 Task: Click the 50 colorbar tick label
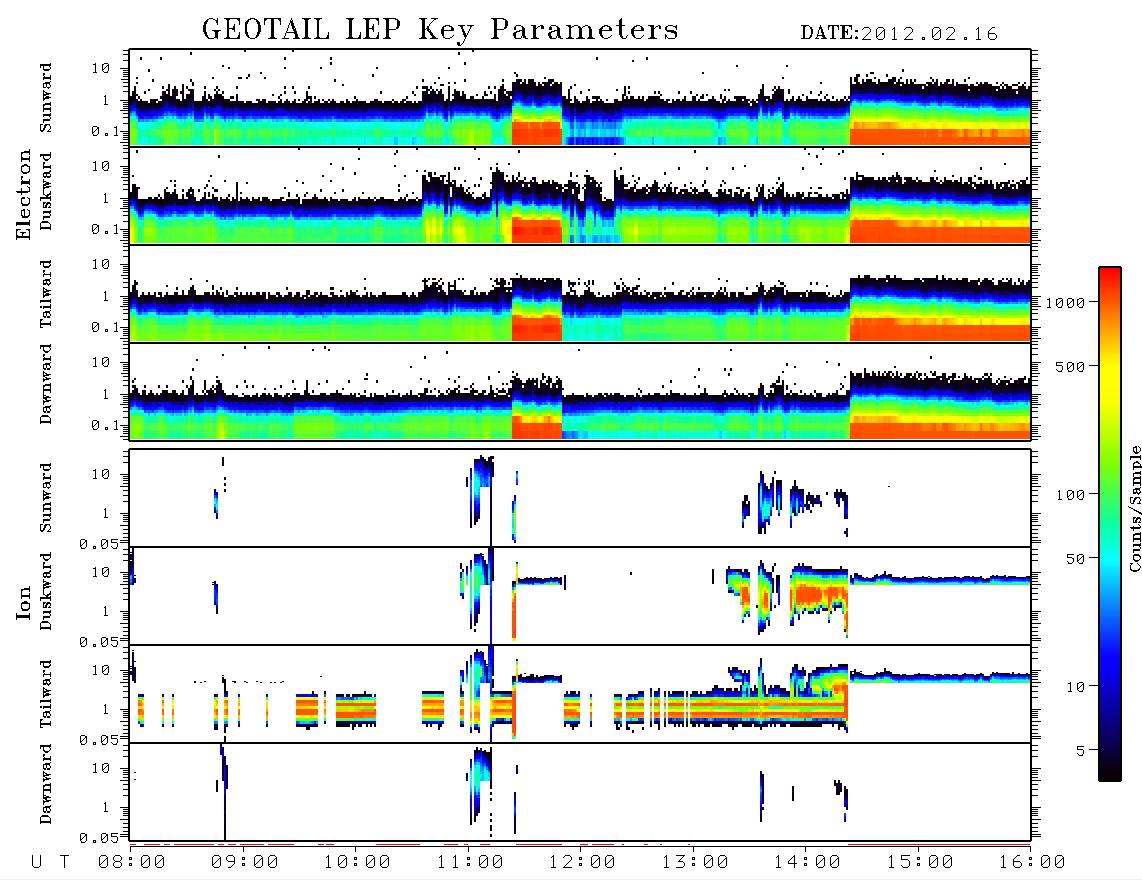(x=1075, y=559)
